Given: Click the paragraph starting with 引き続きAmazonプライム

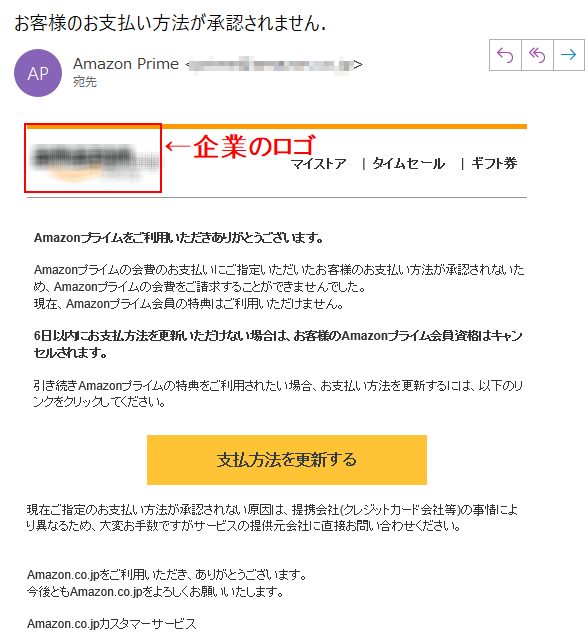Looking at the screenshot, I should click(278, 394).
